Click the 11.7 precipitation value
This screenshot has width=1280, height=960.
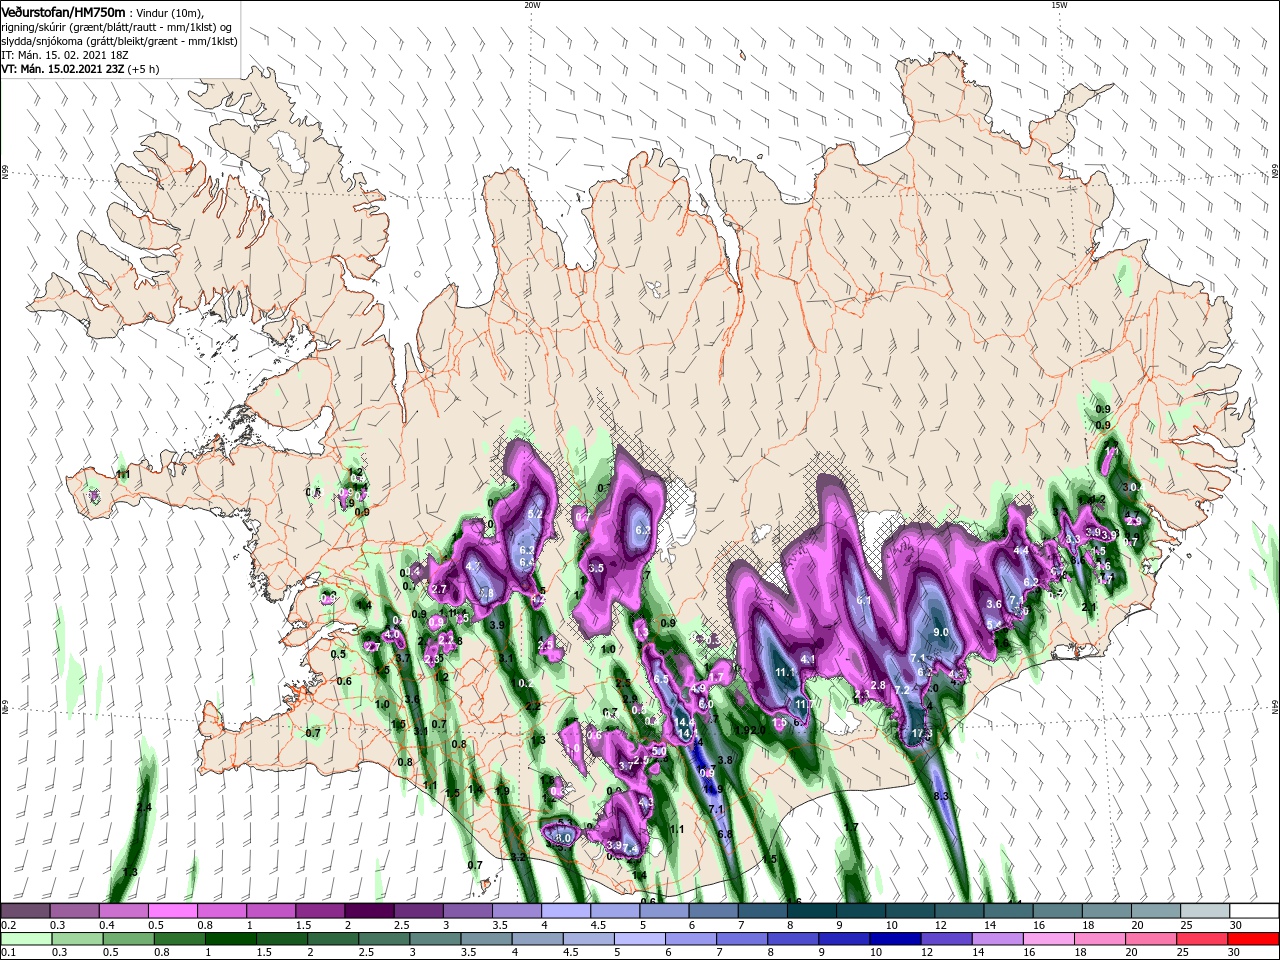point(804,705)
